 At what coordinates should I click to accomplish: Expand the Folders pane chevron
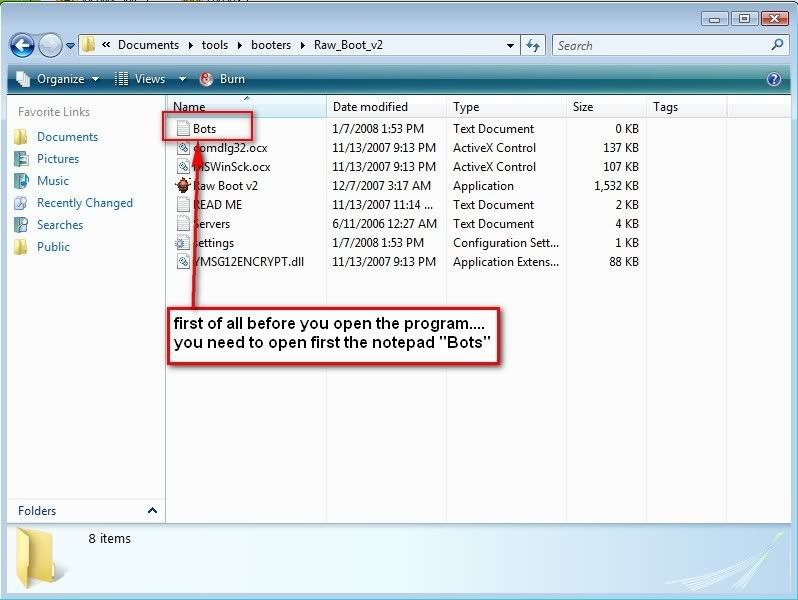tap(152, 510)
